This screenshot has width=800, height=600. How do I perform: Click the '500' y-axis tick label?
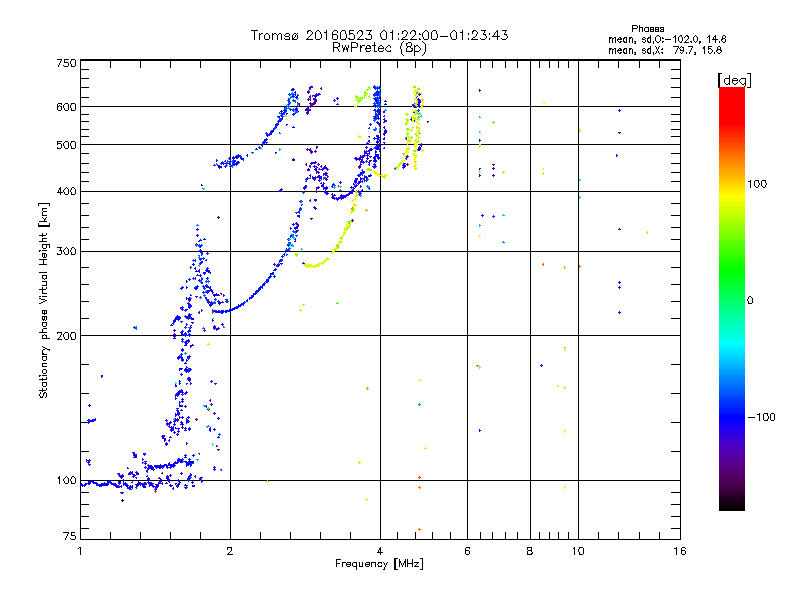[66, 145]
